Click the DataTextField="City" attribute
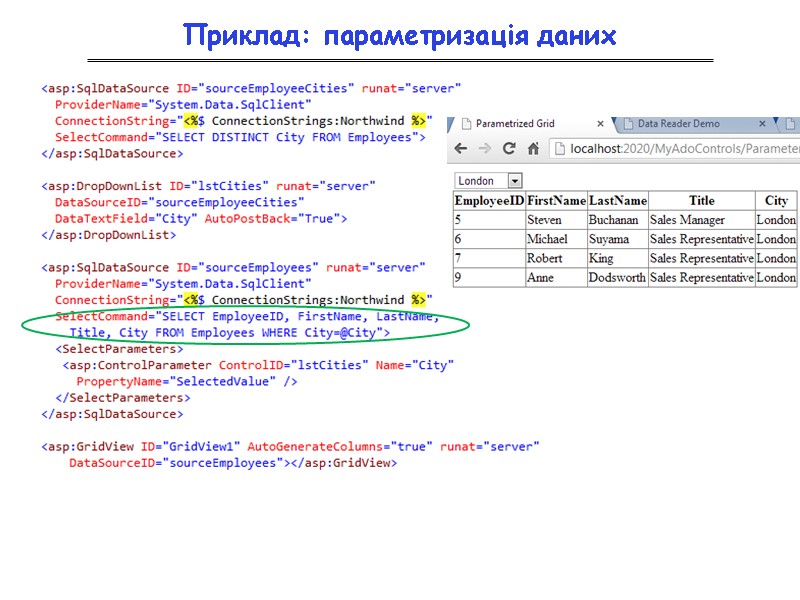Screen dimensions: 800x600 tap(126, 219)
